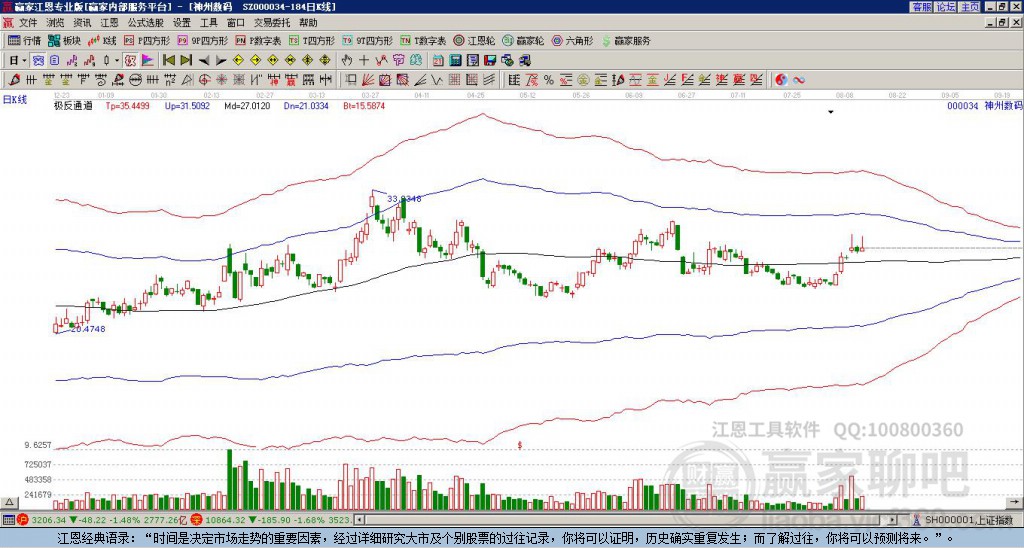Click the green jump-to-last arrow icon
1024x548 pixels.
pyautogui.click(x=186, y=61)
